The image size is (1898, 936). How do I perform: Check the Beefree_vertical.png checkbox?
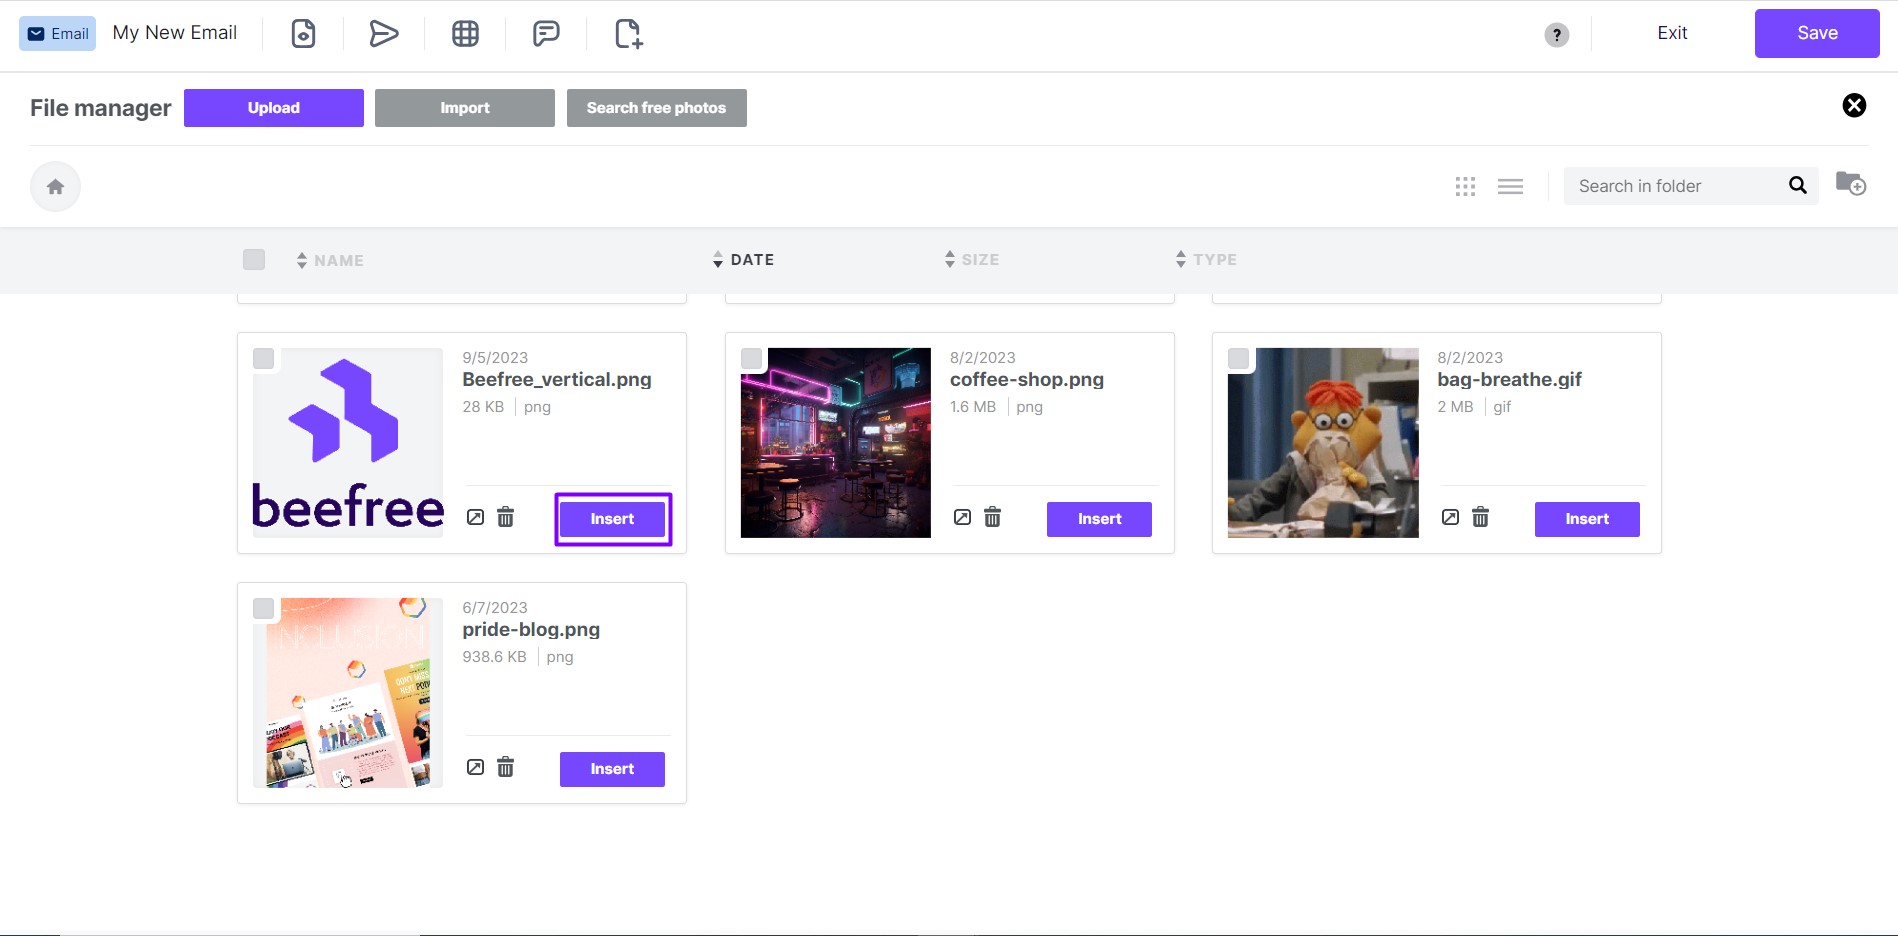263,359
